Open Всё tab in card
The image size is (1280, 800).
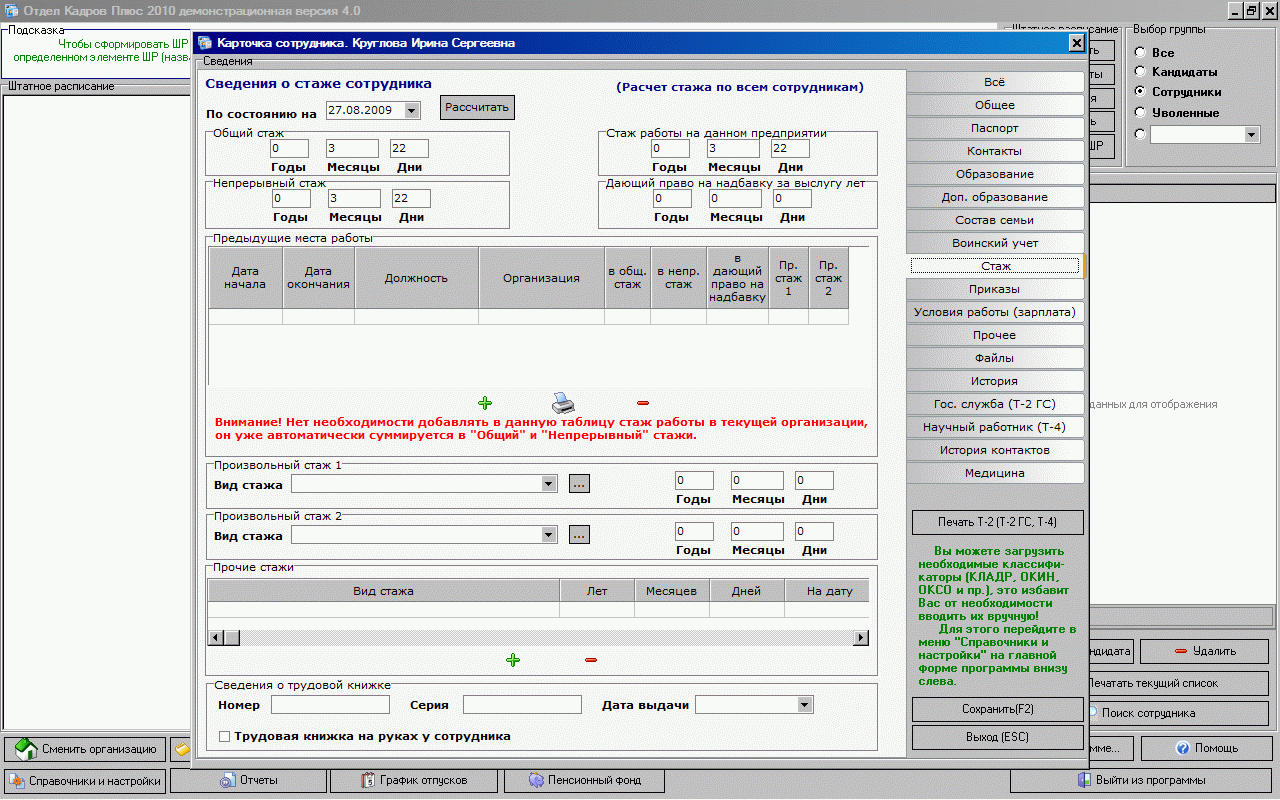coord(995,82)
